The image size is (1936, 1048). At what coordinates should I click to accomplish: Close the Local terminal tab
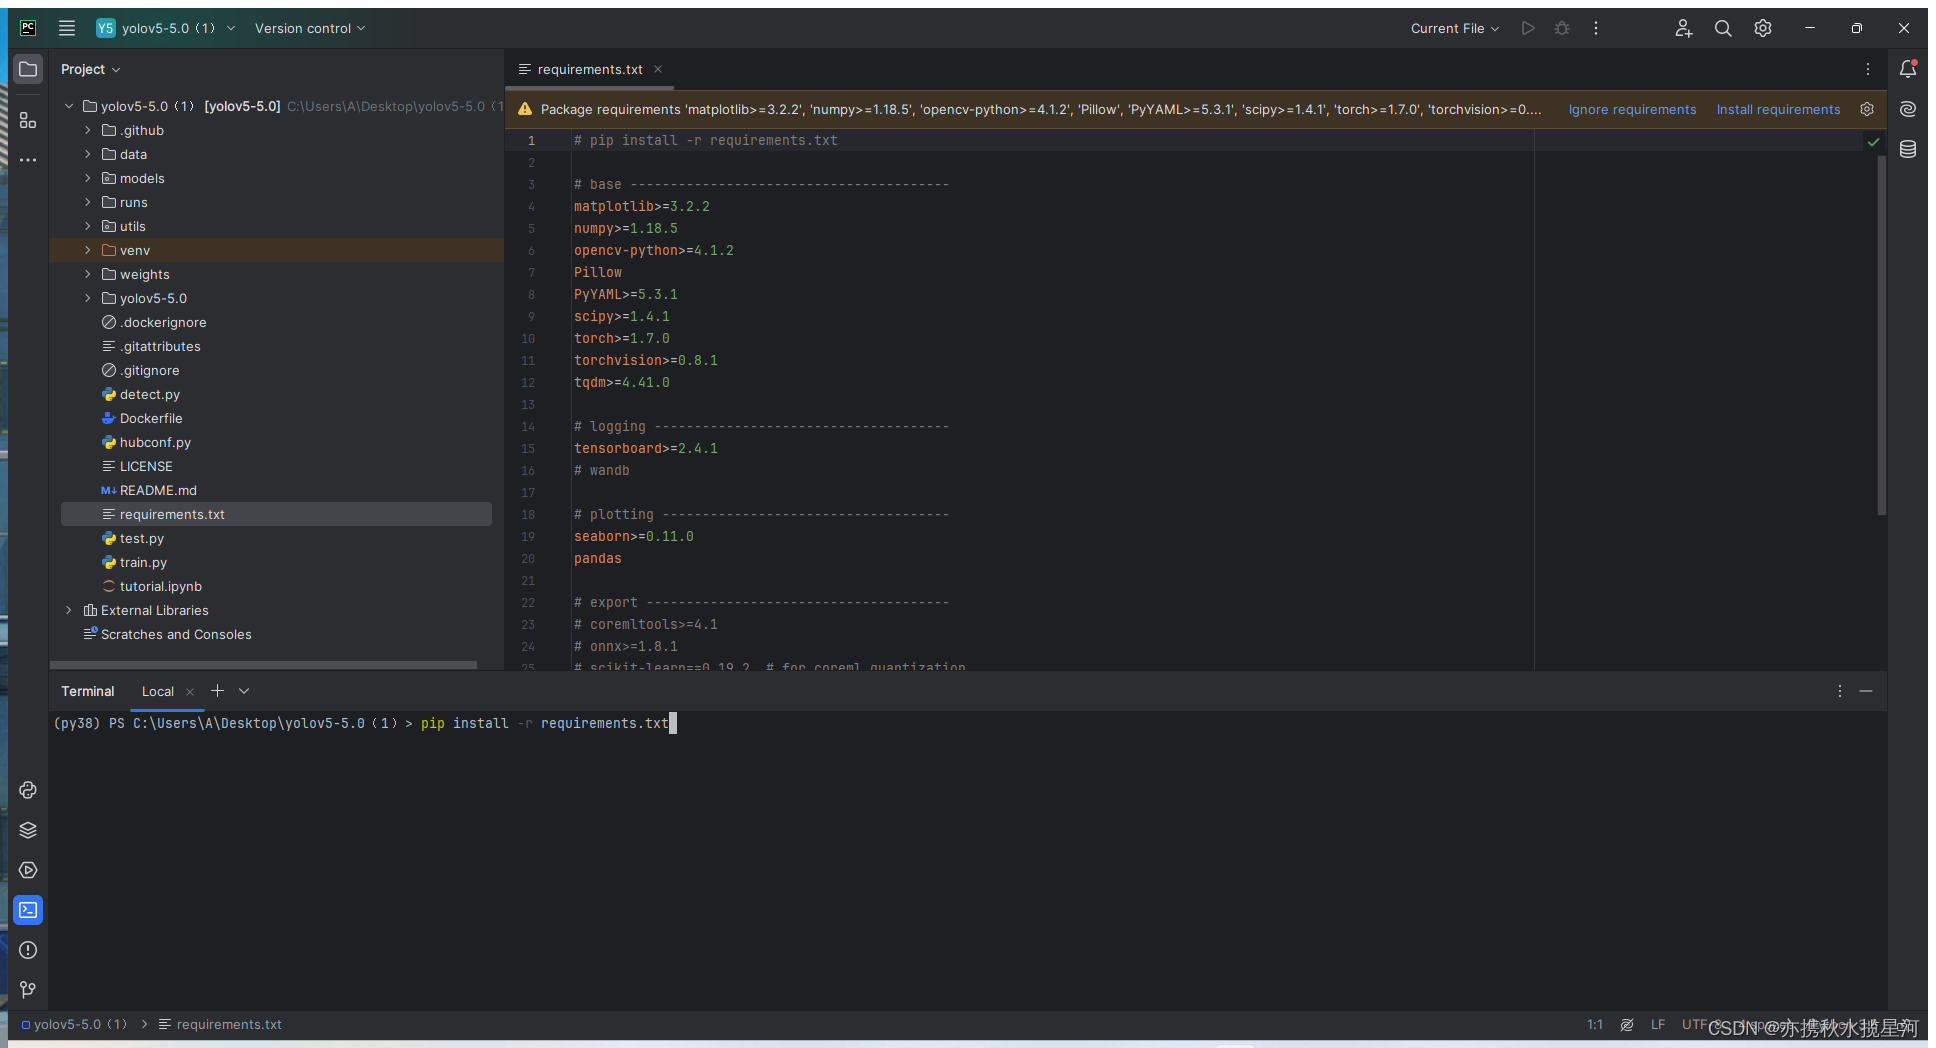(x=190, y=691)
